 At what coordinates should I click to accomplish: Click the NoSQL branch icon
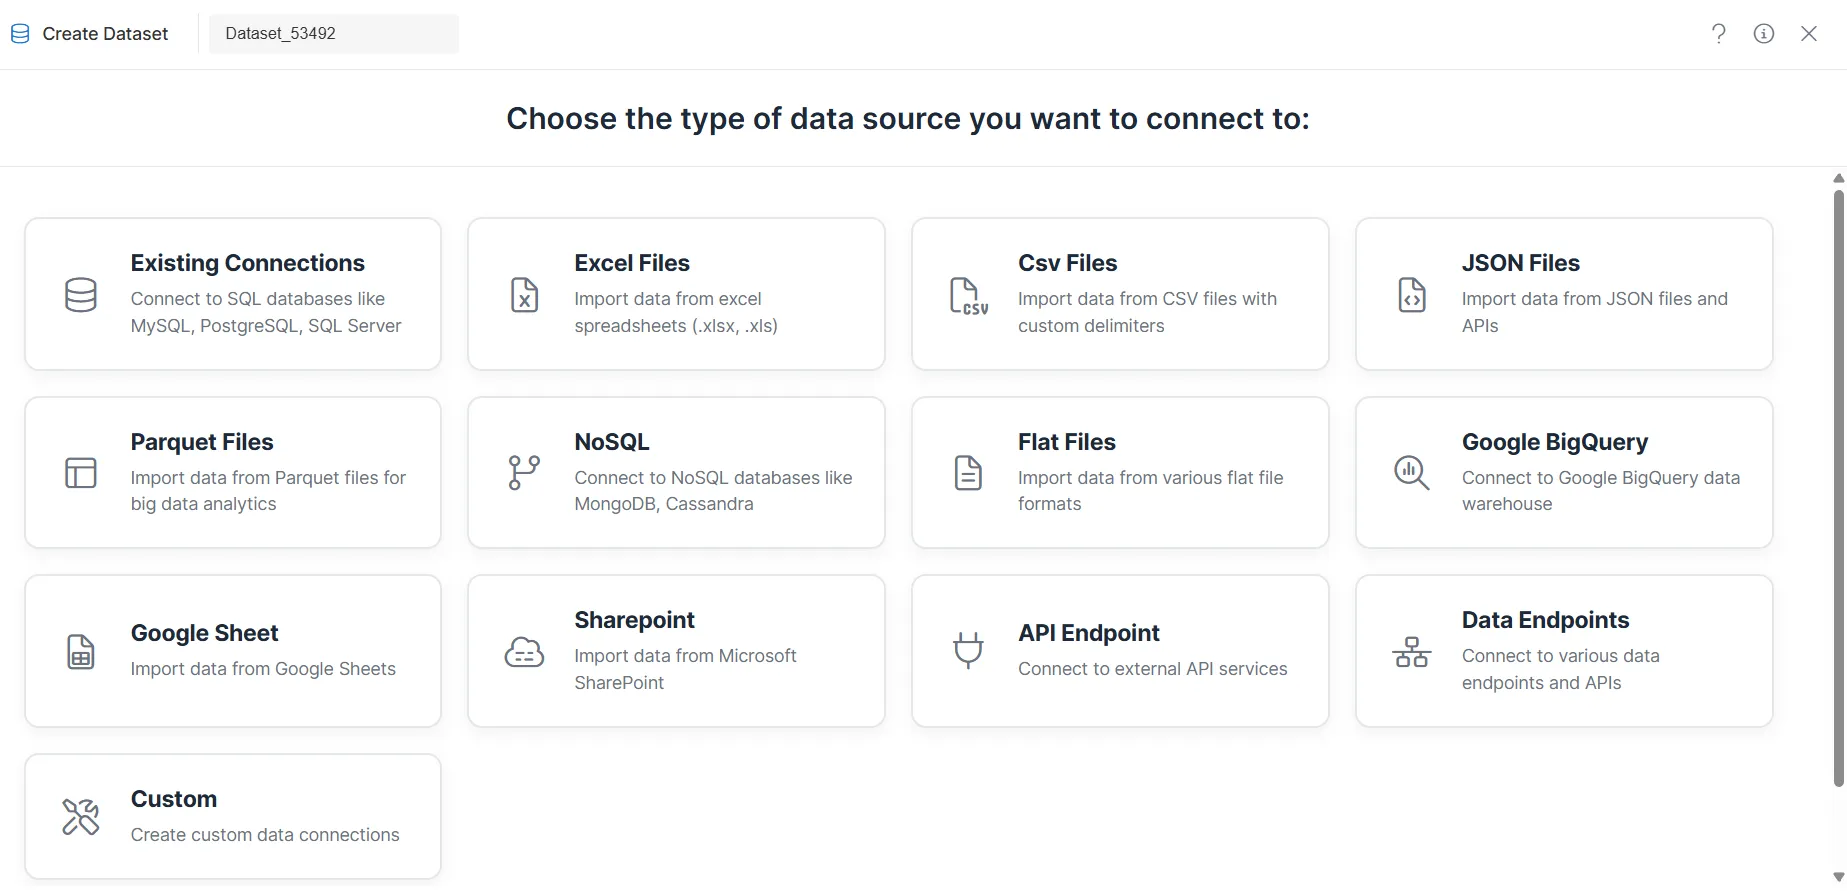[524, 473]
